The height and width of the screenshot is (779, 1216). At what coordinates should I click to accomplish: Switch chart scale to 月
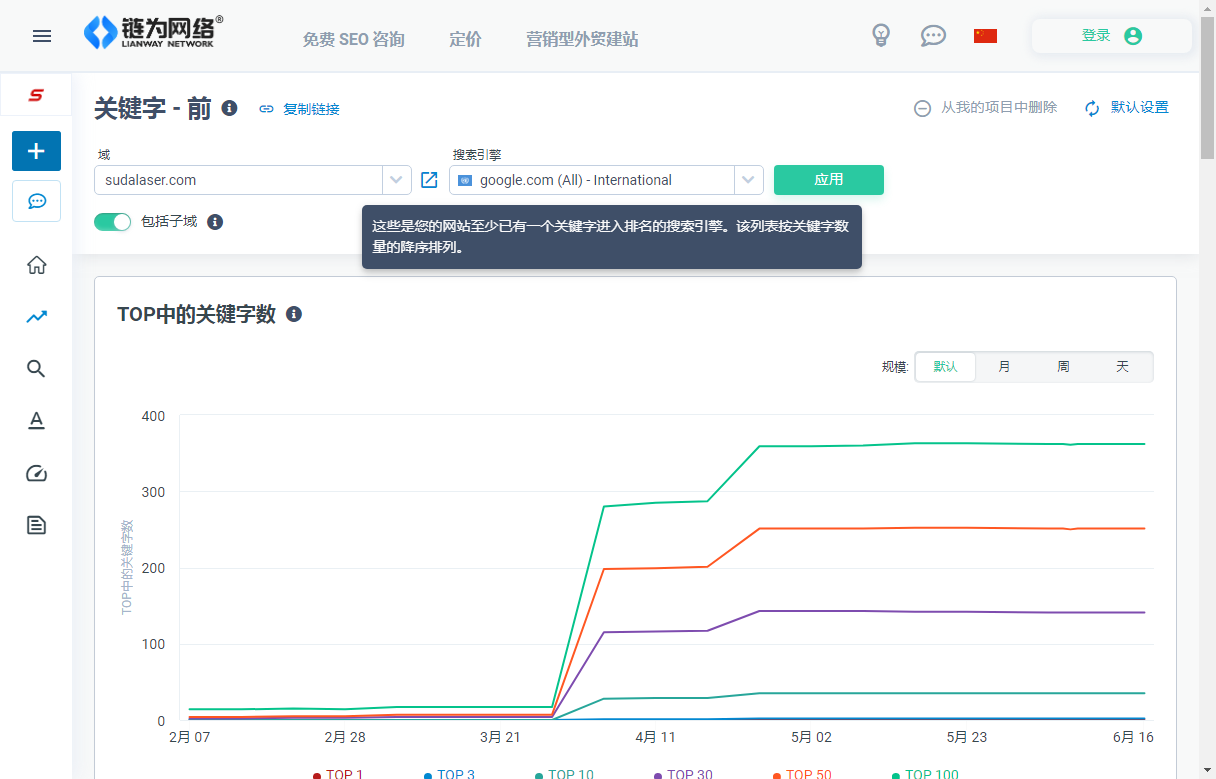(1003, 366)
